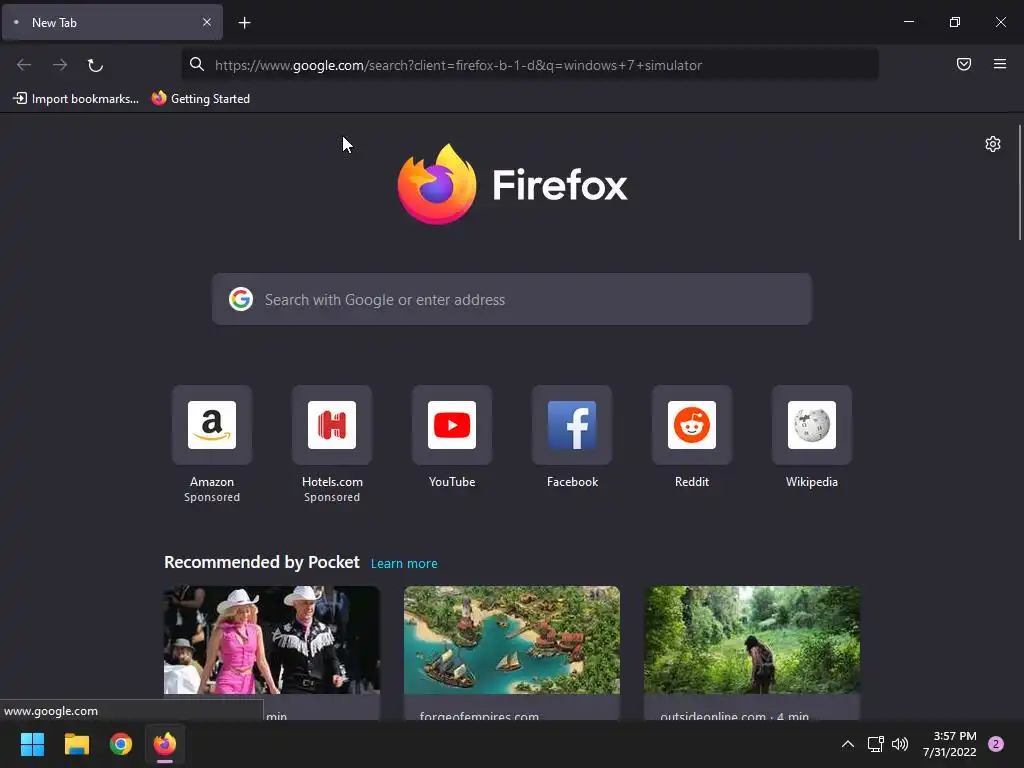The image size is (1024, 768).
Task: Click the Search with Google field
Action: 511,300
